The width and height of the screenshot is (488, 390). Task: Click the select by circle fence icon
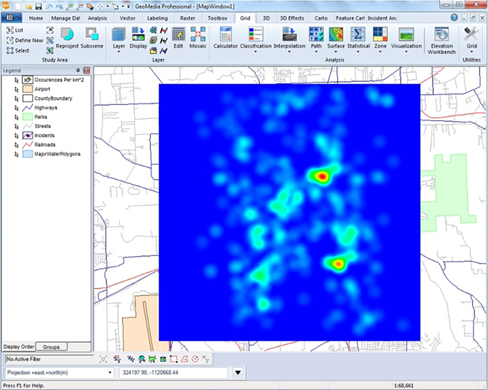pos(195,359)
